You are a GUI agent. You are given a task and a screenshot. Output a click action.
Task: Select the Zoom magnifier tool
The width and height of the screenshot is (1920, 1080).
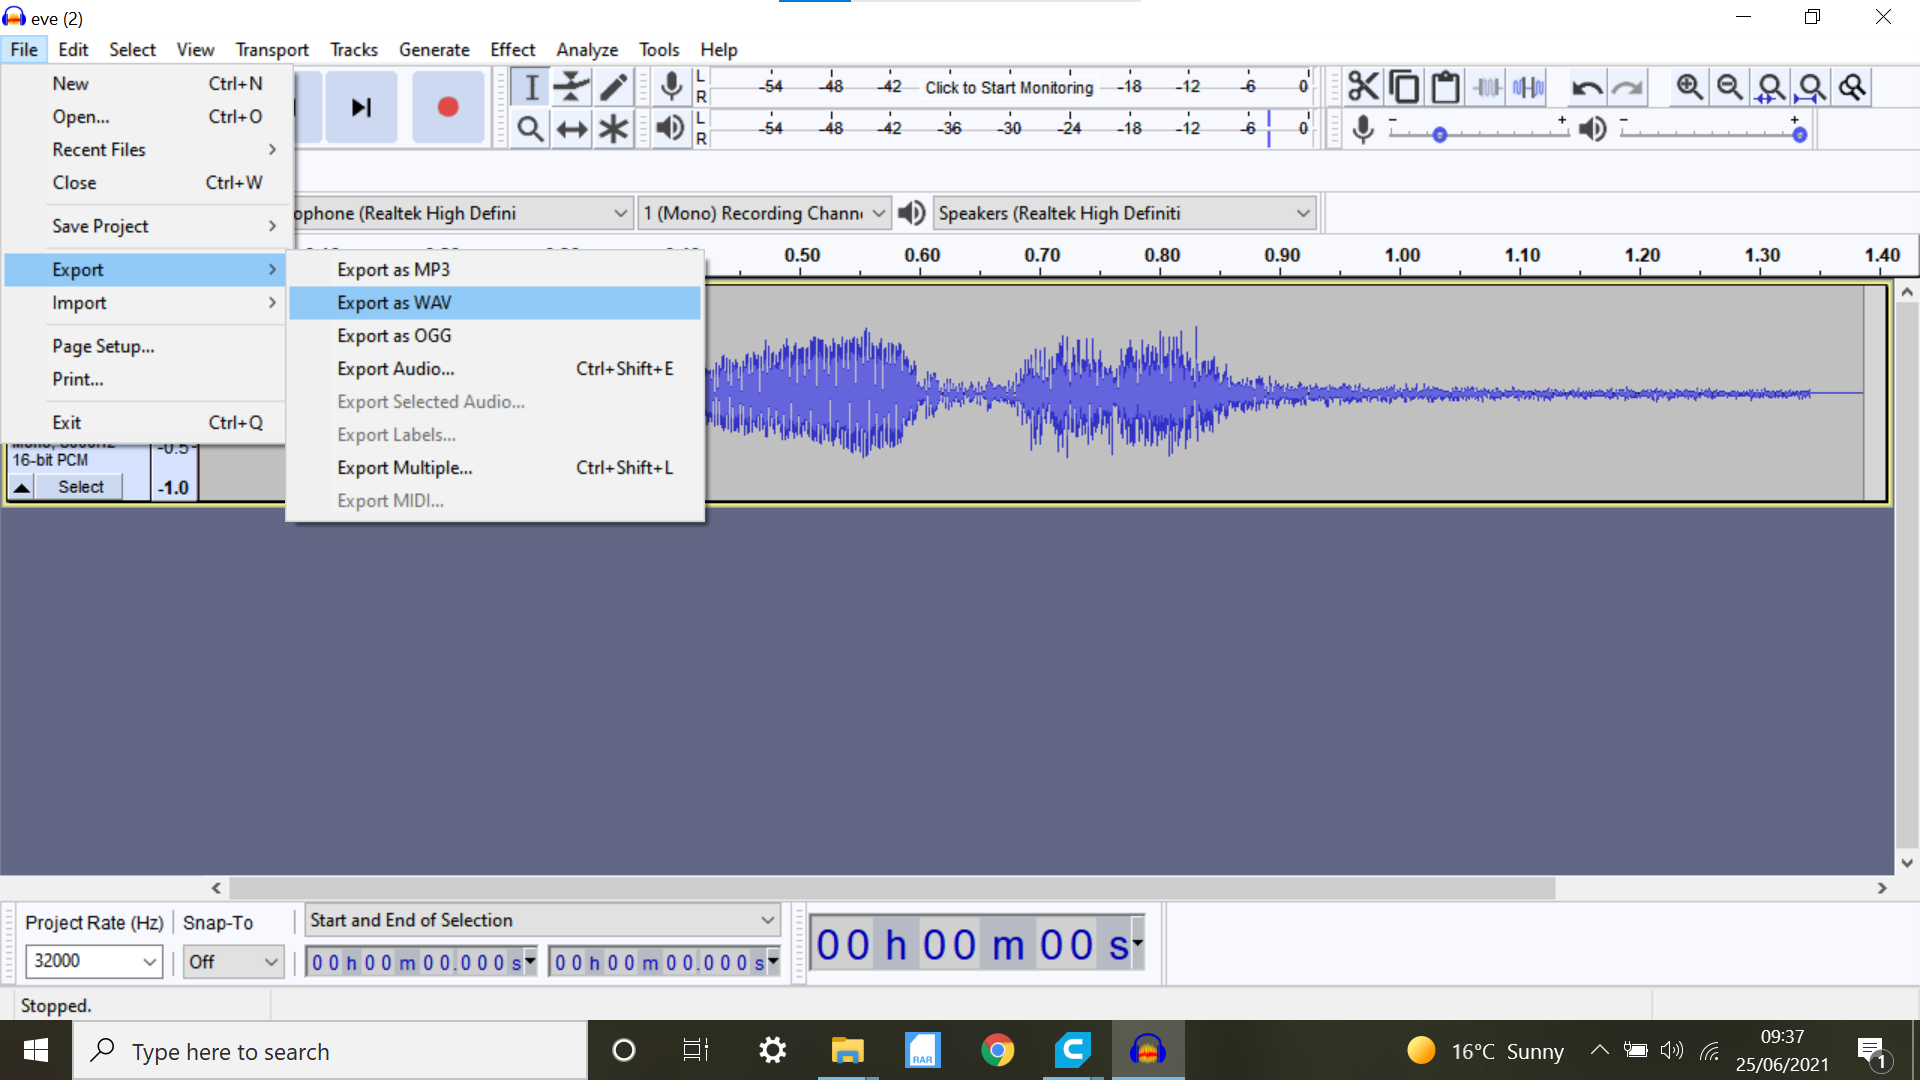[x=531, y=129]
